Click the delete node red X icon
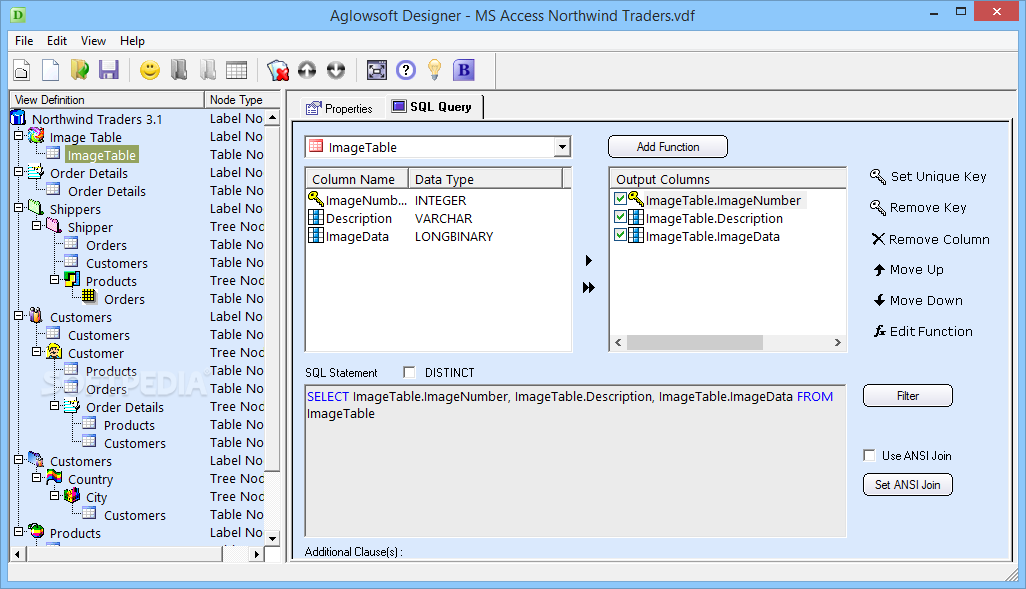Screen dimensions: 1026x589 pos(278,70)
